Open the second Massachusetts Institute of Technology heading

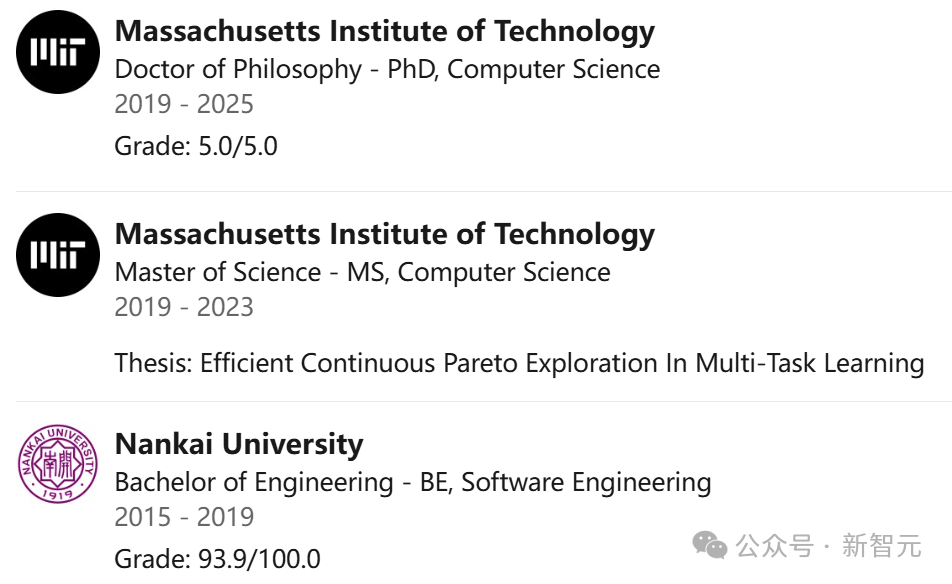click(x=385, y=234)
